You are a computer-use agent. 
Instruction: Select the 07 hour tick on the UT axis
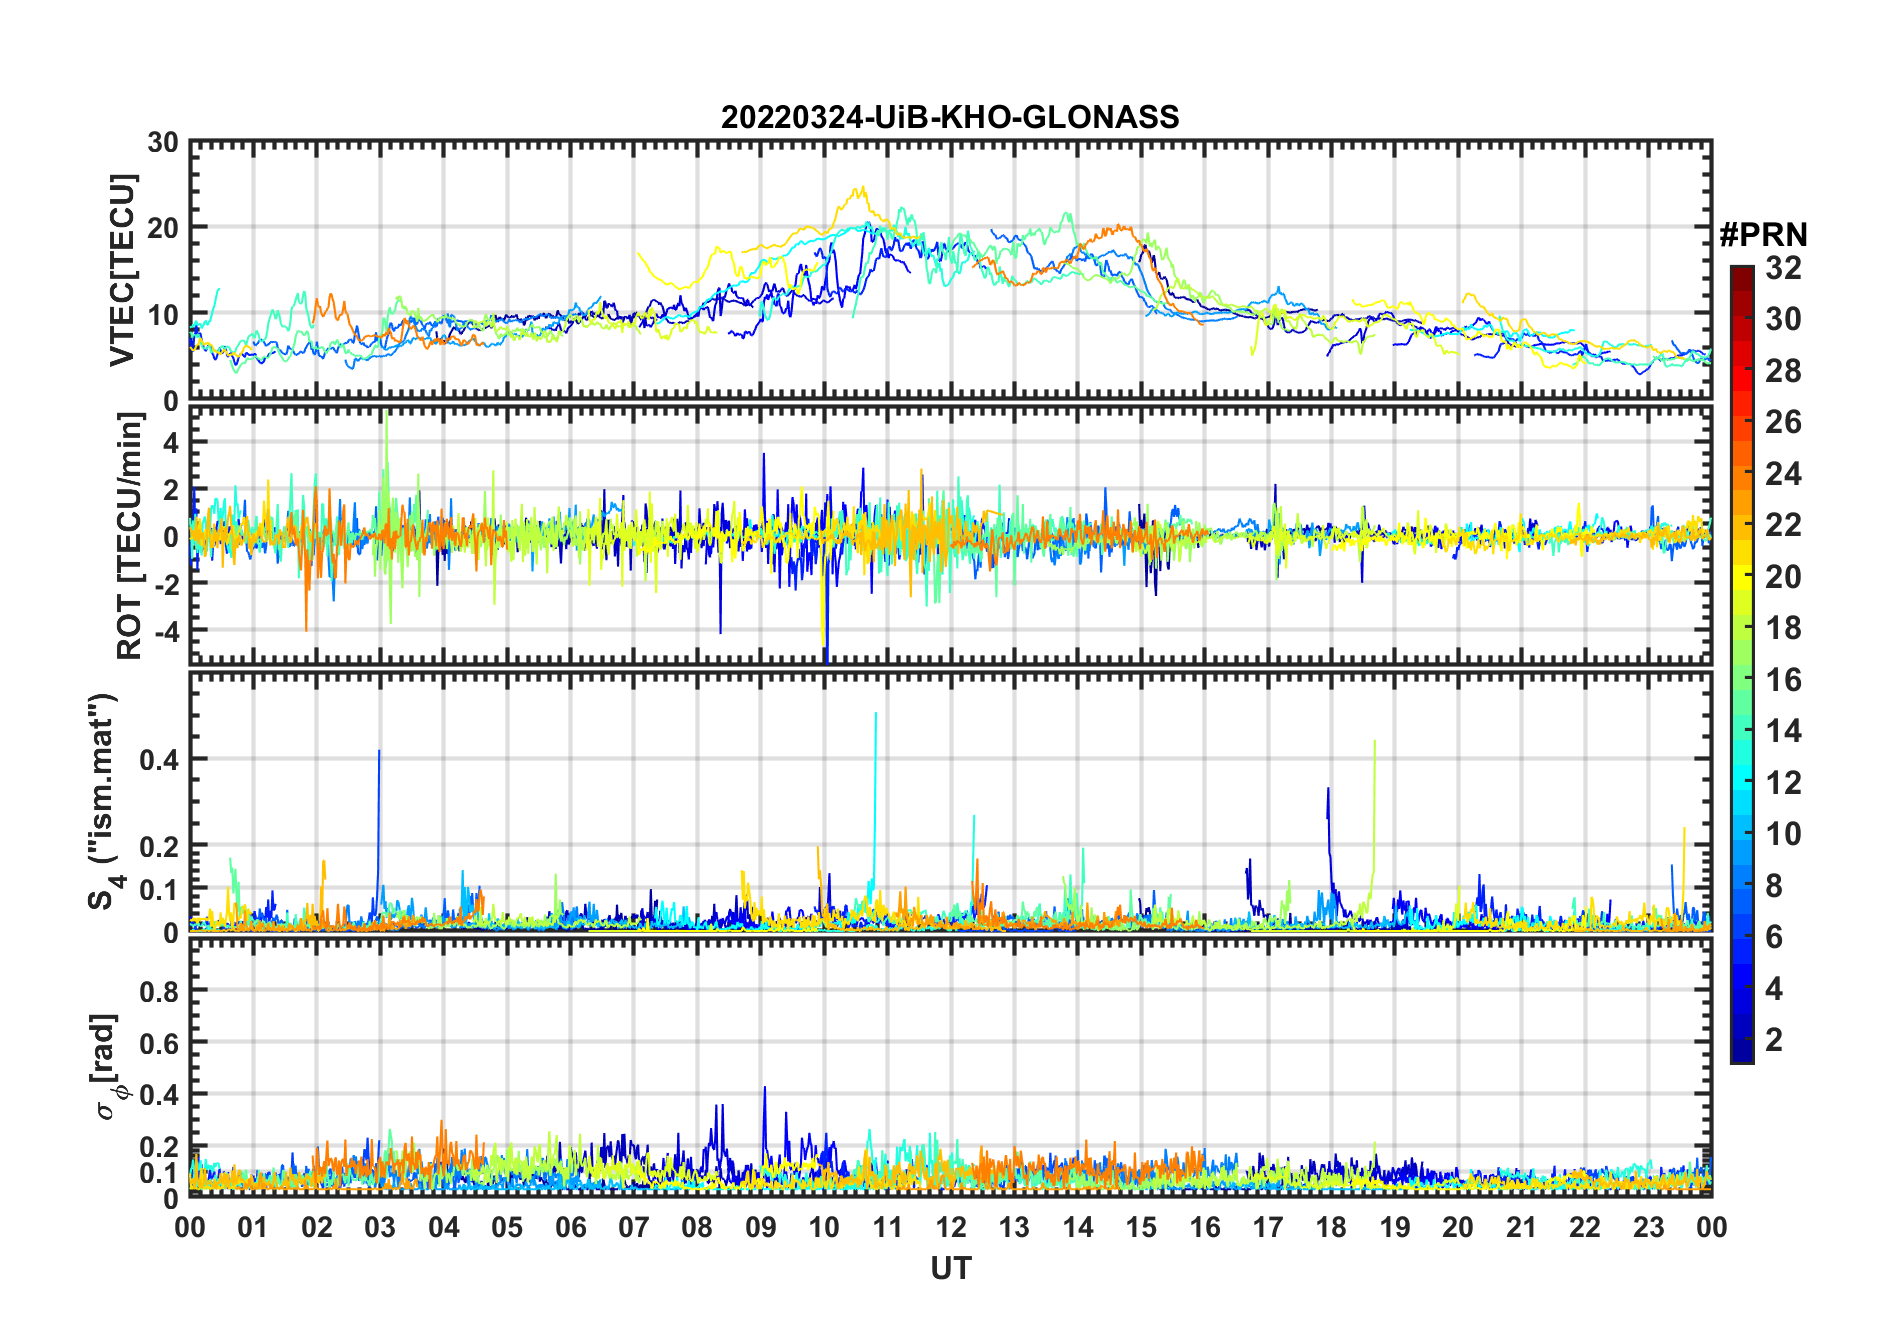[x=634, y=1227]
